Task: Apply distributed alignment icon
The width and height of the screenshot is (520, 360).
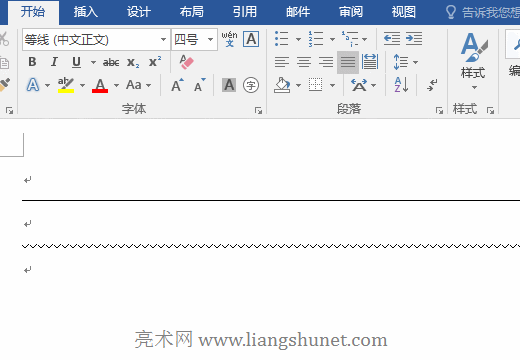Action: click(x=370, y=62)
